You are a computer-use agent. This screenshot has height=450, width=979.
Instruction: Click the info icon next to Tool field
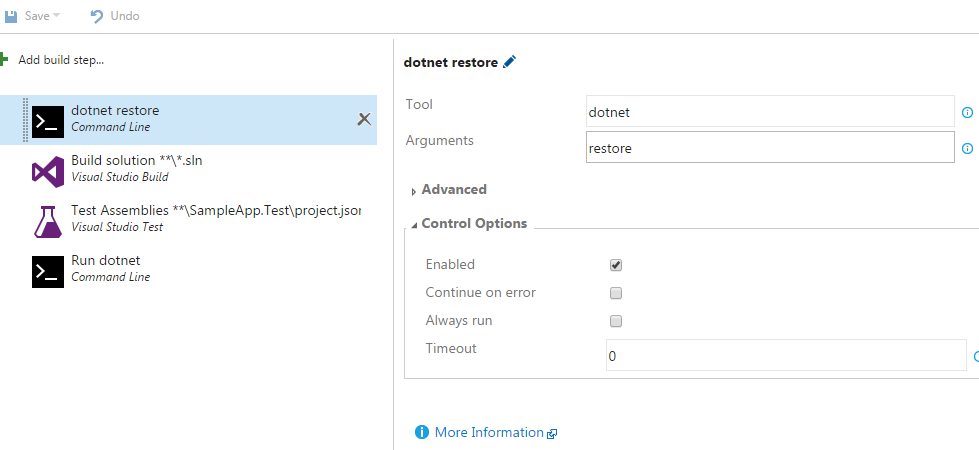[967, 113]
